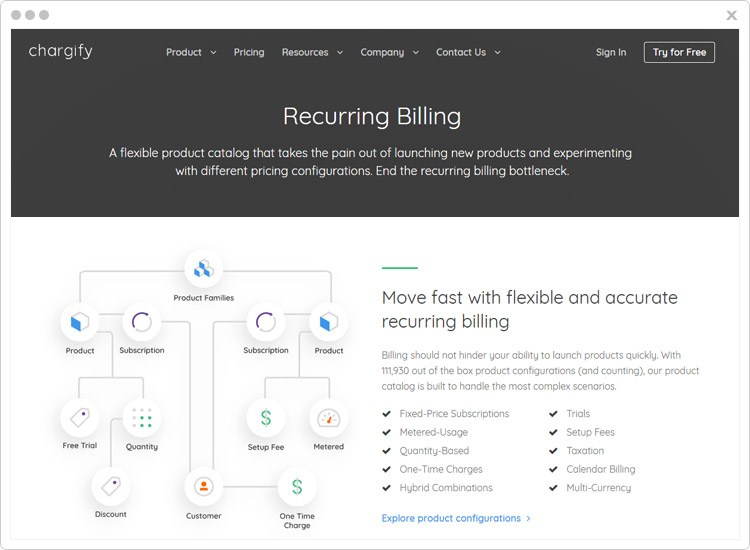Click the 'Discount' diagram label

111,515
